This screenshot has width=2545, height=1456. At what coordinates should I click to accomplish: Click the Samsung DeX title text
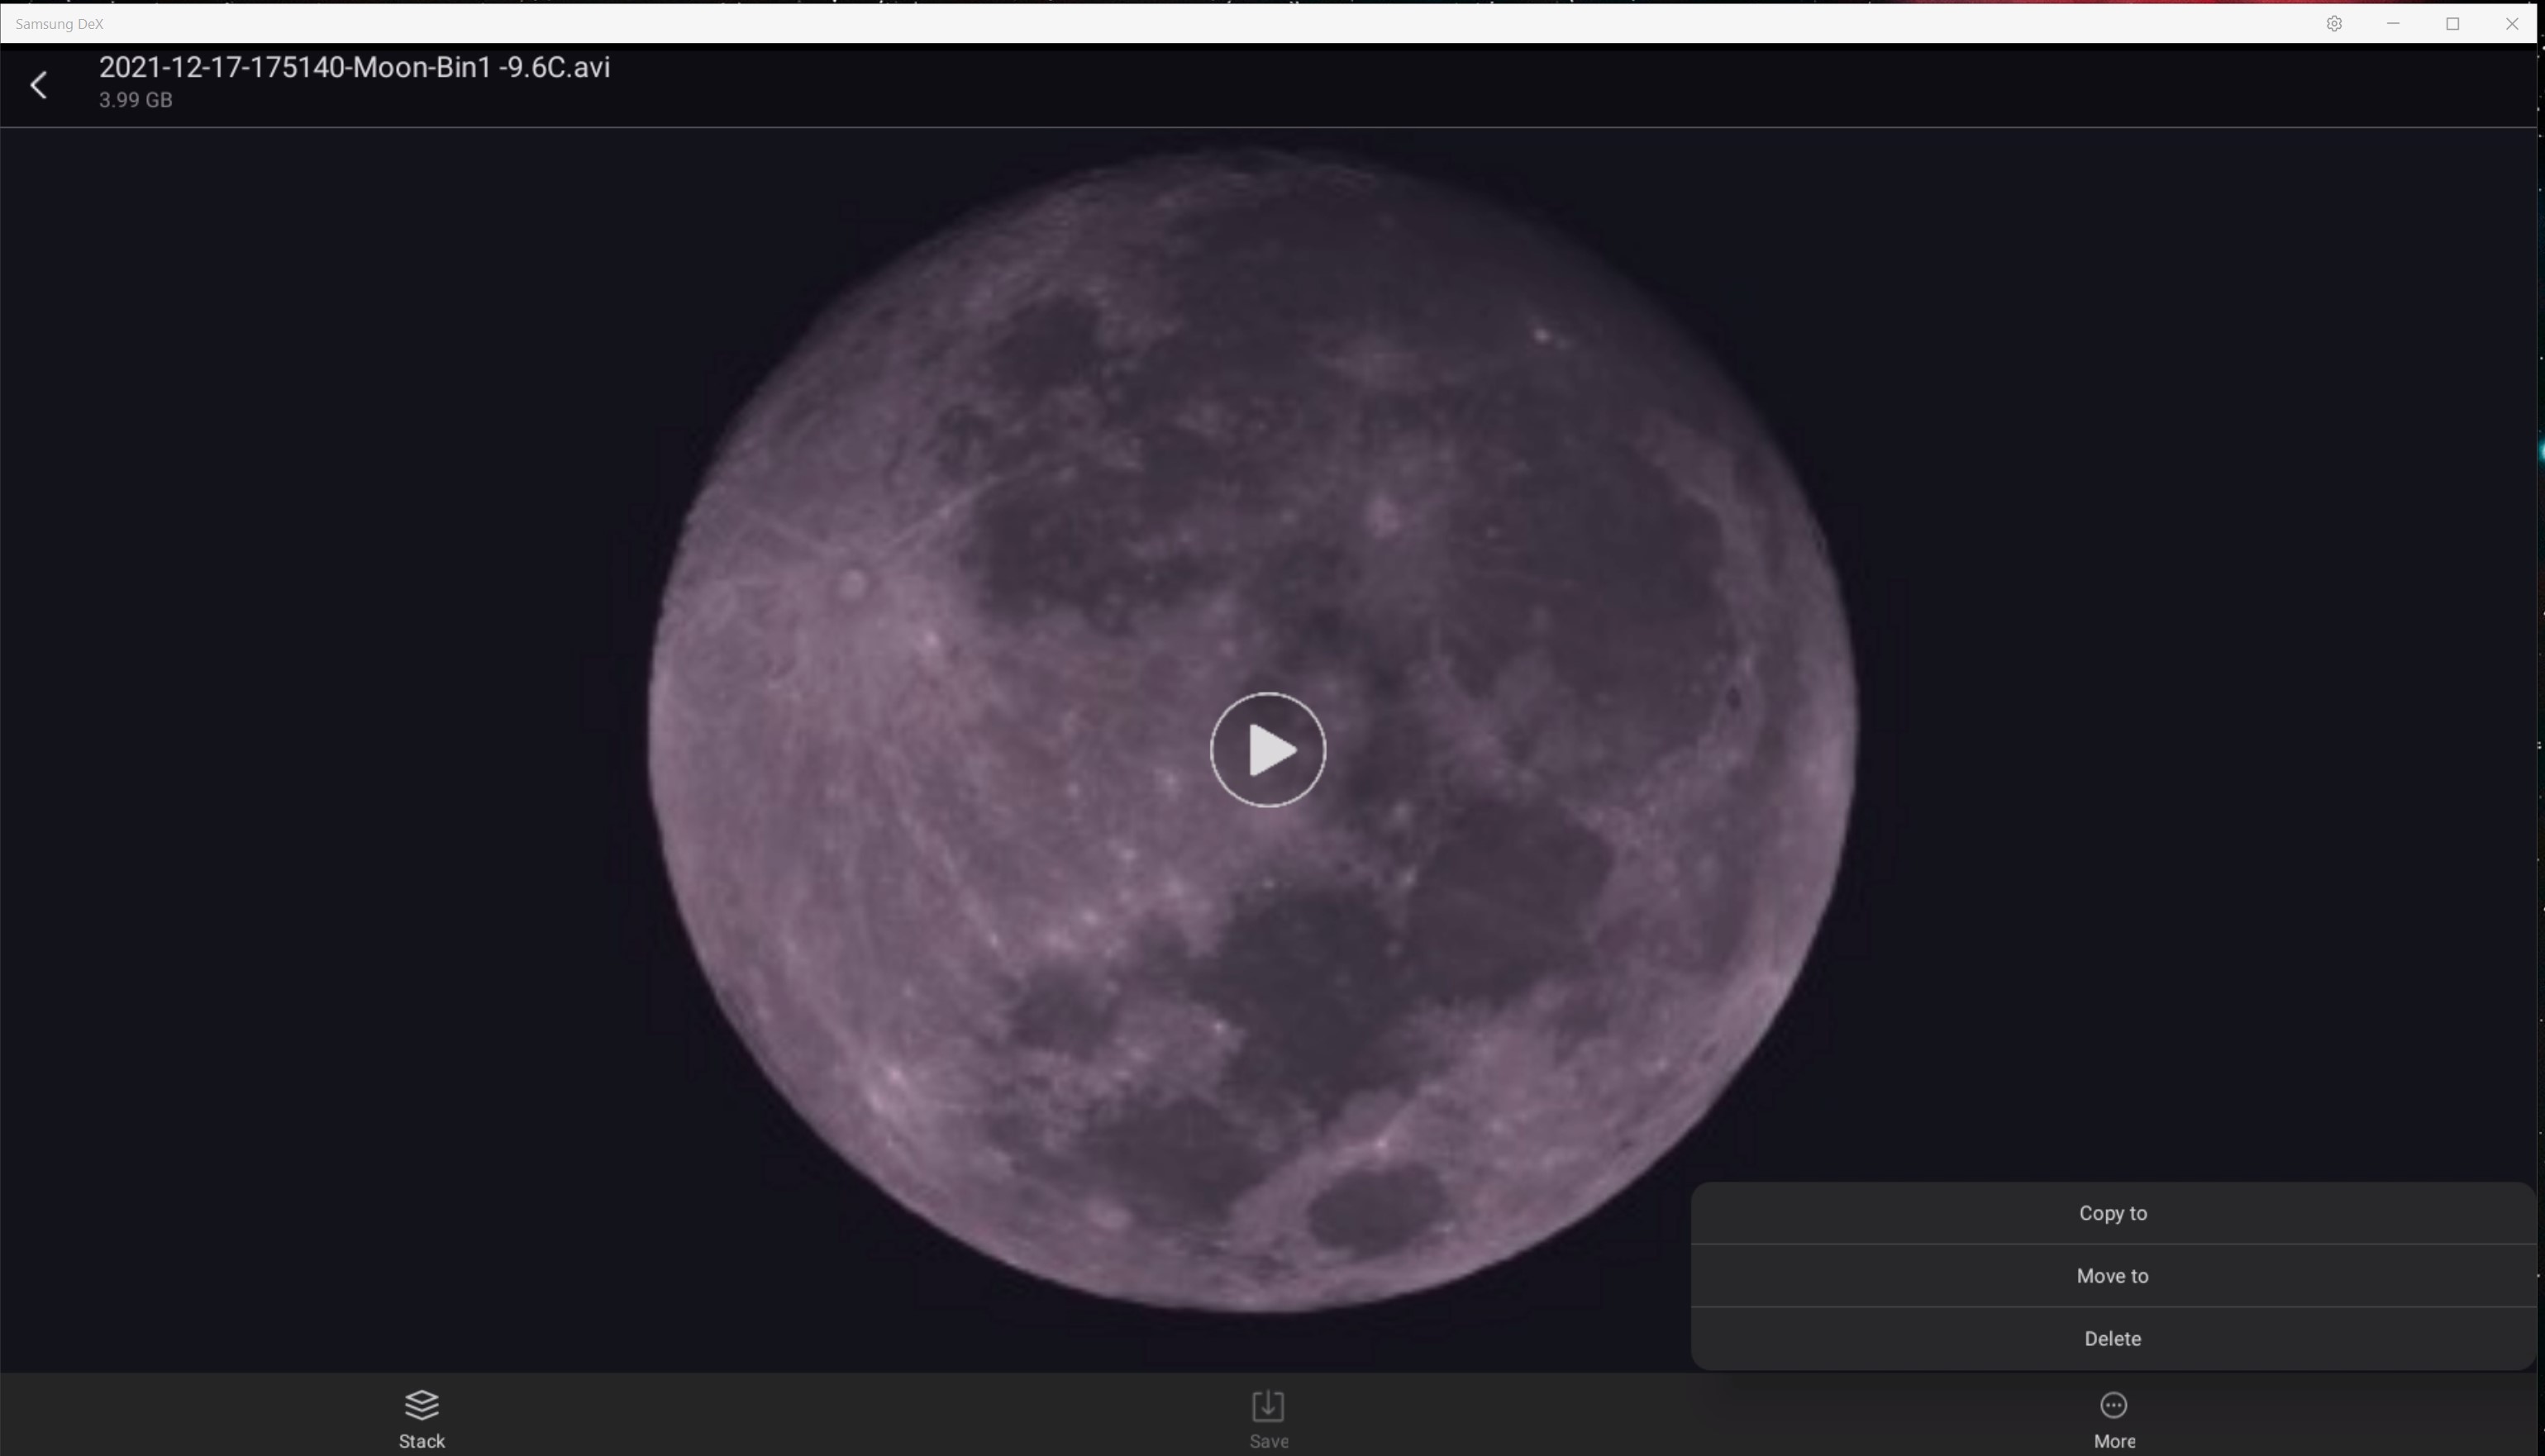coord(59,23)
